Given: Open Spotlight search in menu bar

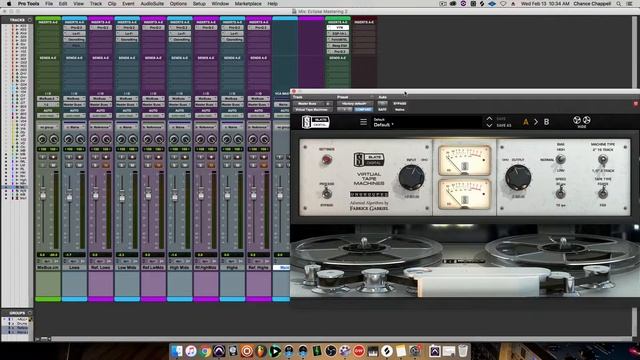Looking at the screenshot, I should 619,4.
